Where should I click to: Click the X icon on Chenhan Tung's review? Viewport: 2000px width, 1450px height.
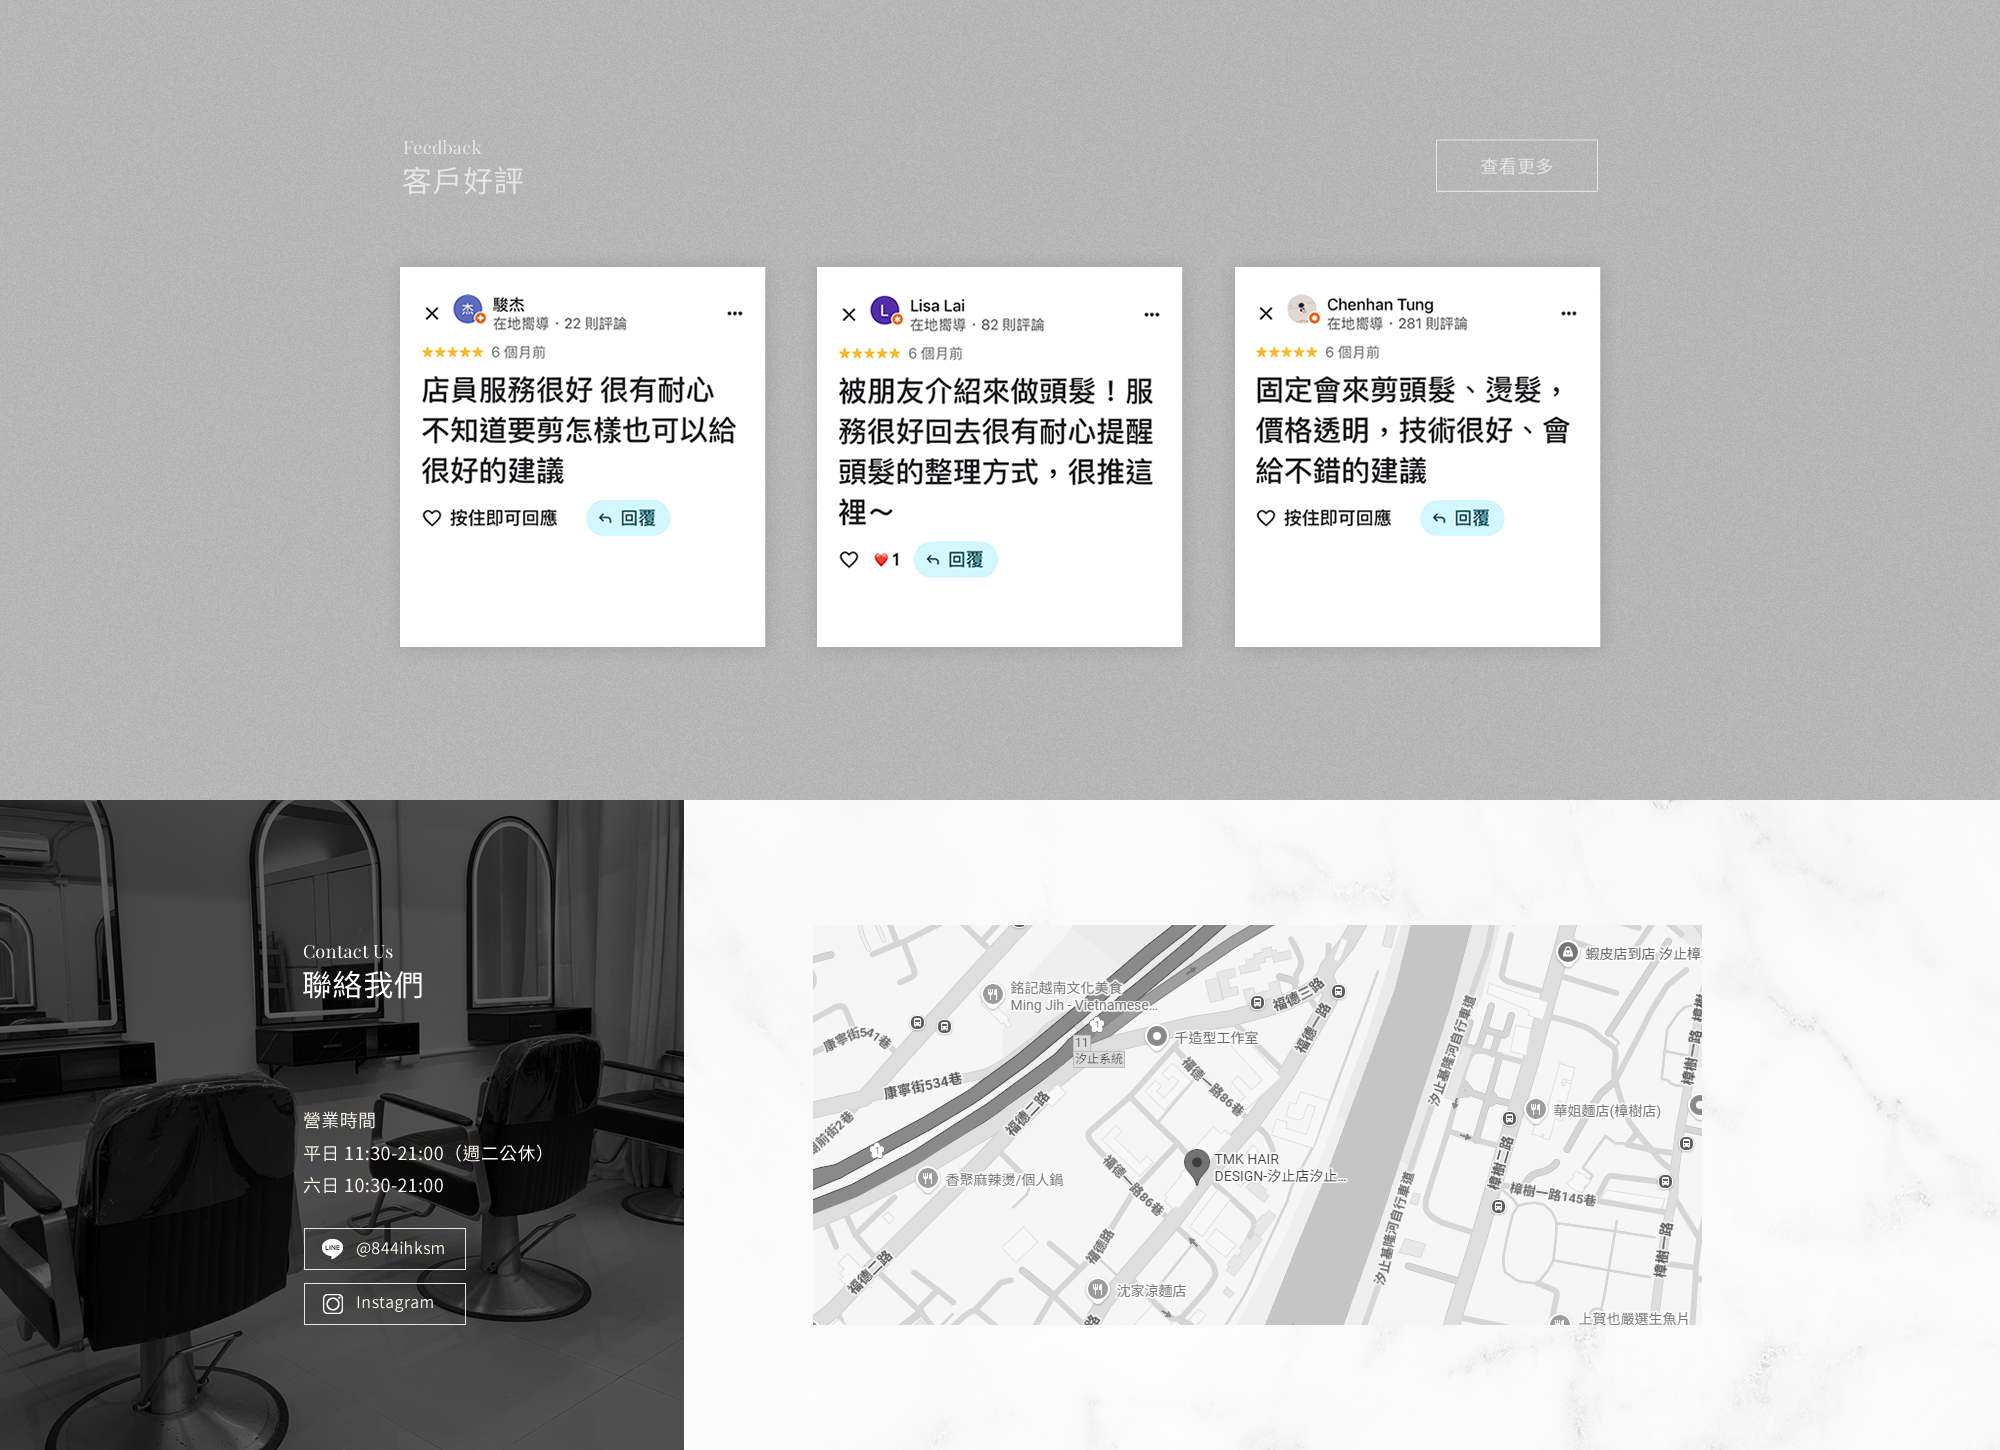[1266, 314]
